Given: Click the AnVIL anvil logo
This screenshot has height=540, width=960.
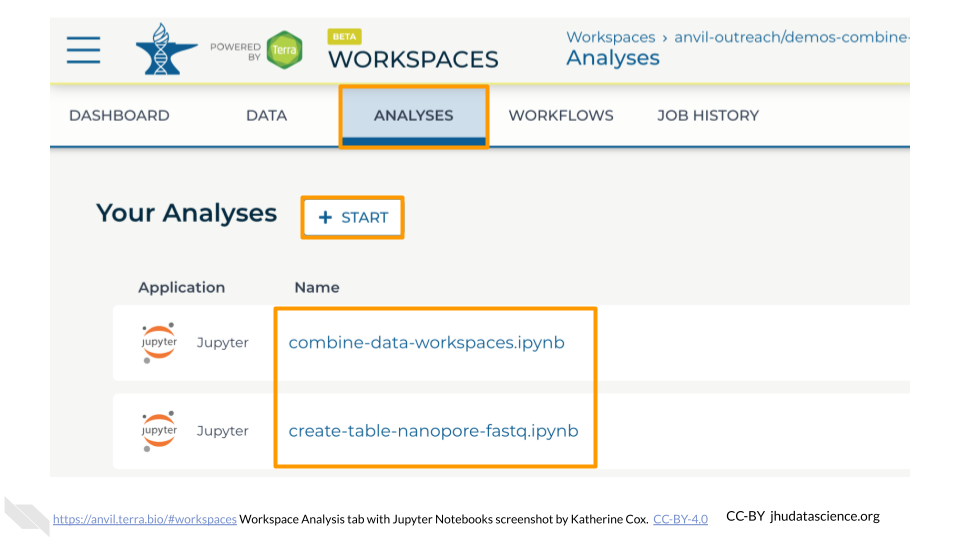Looking at the screenshot, I should point(166,49).
